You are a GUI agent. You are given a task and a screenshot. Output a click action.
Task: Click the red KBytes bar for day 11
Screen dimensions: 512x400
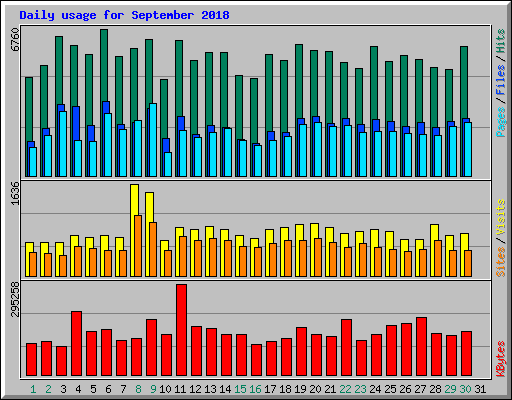(x=182, y=330)
